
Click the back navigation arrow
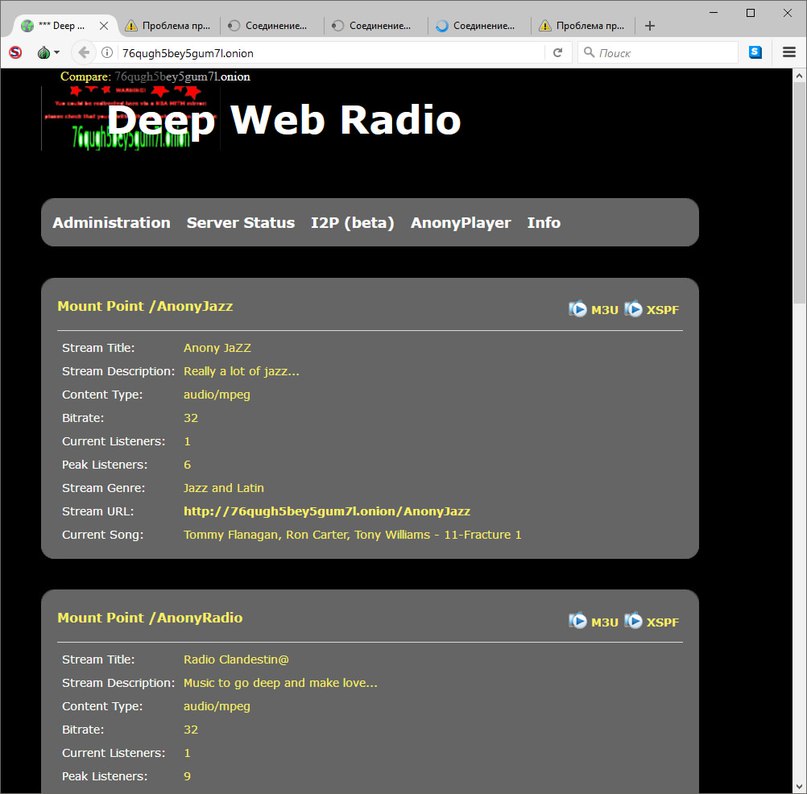tap(83, 53)
